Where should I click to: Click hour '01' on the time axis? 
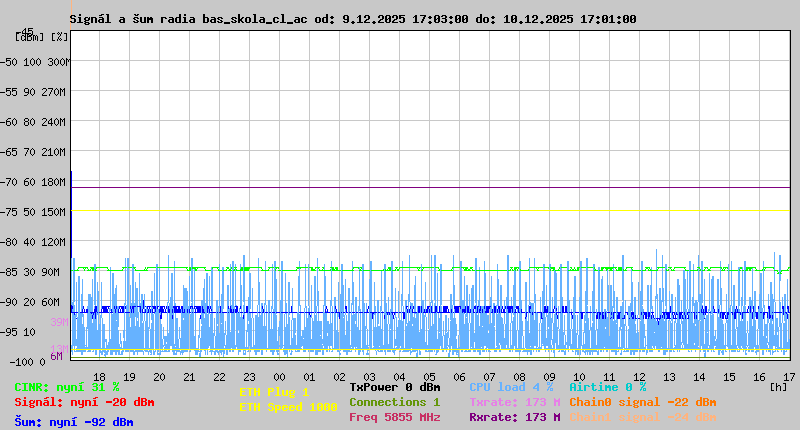click(x=309, y=377)
